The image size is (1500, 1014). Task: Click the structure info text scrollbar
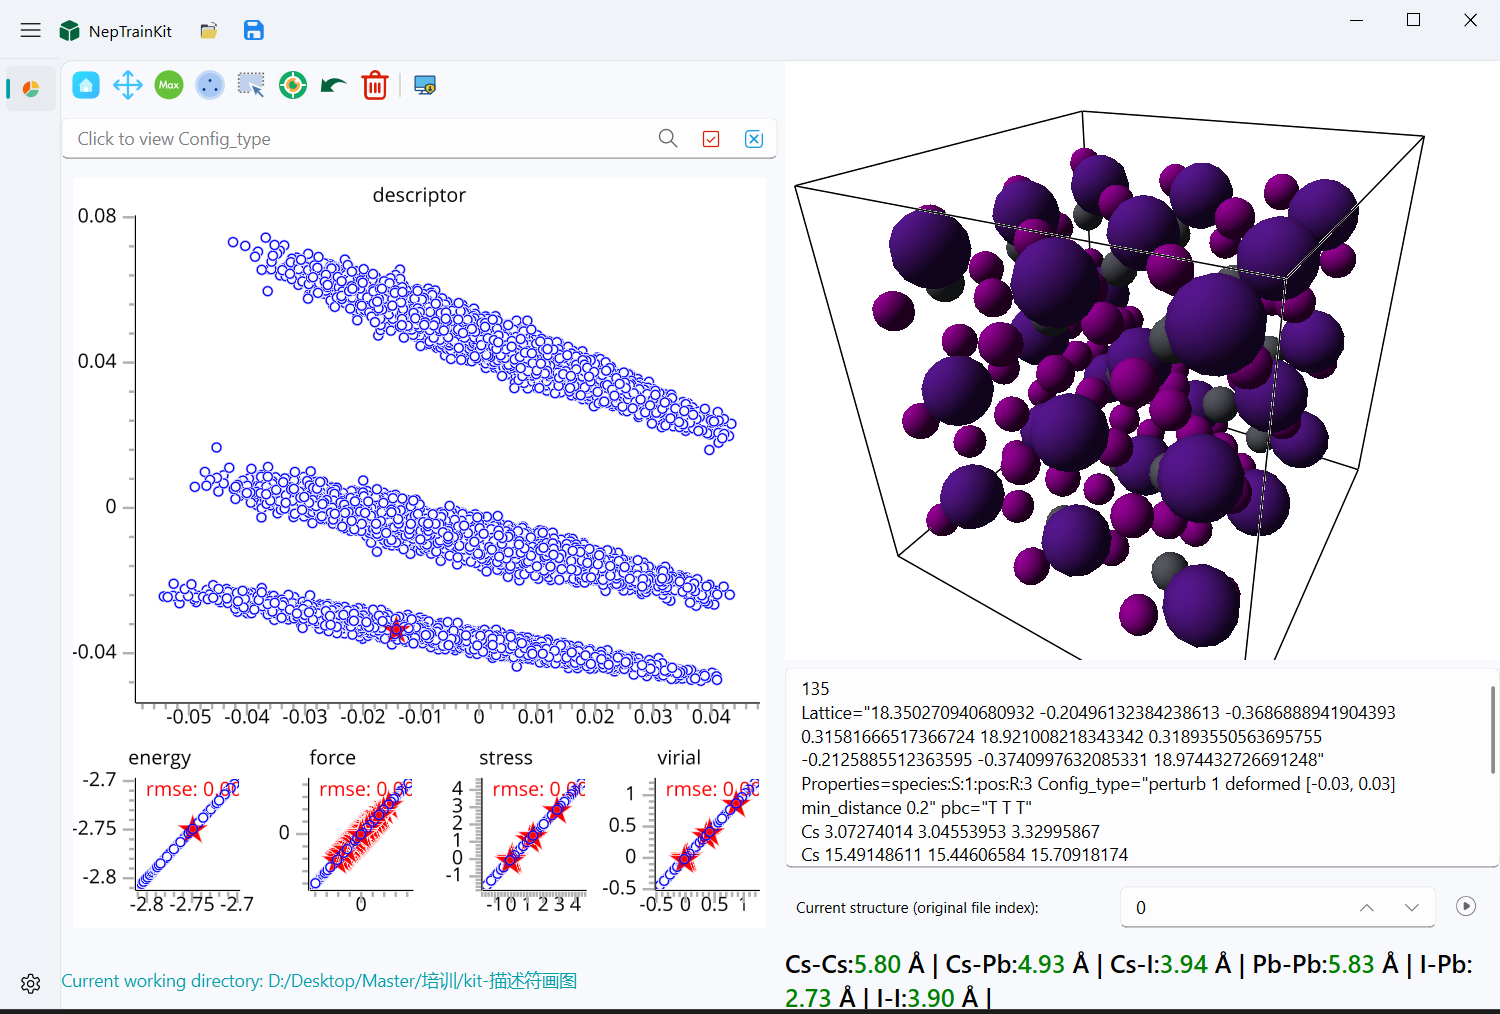(x=1493, y=729)
